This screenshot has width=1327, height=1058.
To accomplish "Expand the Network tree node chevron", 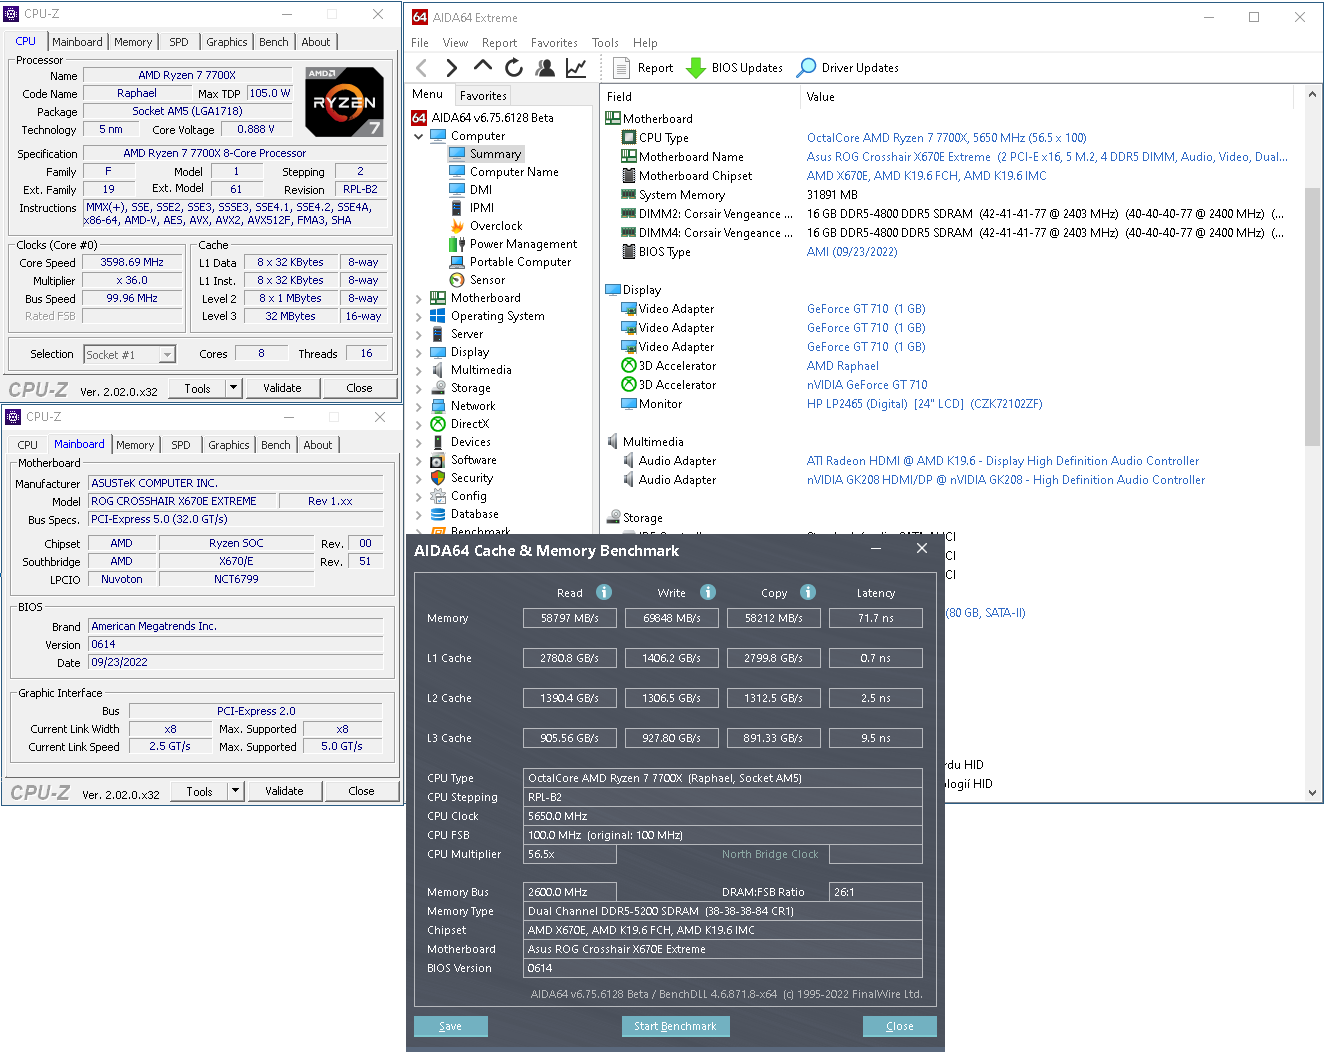I will (x=419, y=406).
